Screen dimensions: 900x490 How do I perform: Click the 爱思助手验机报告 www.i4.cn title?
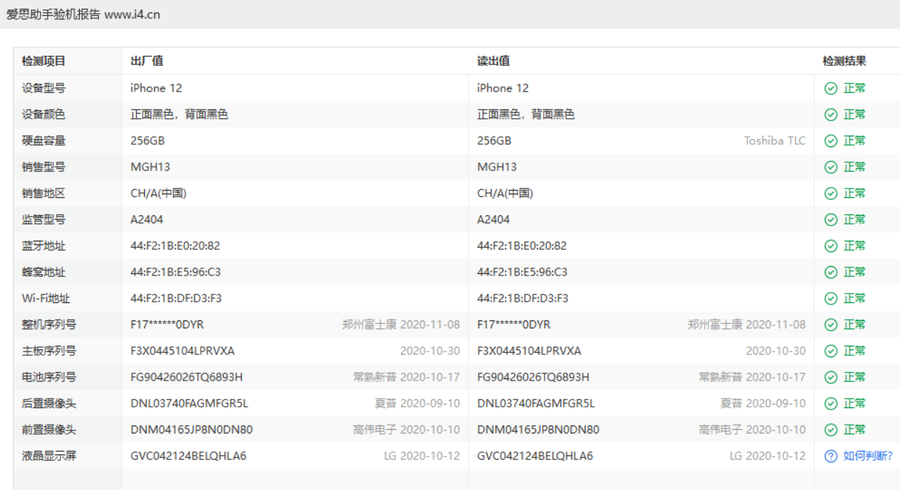[x=83, y=14]
